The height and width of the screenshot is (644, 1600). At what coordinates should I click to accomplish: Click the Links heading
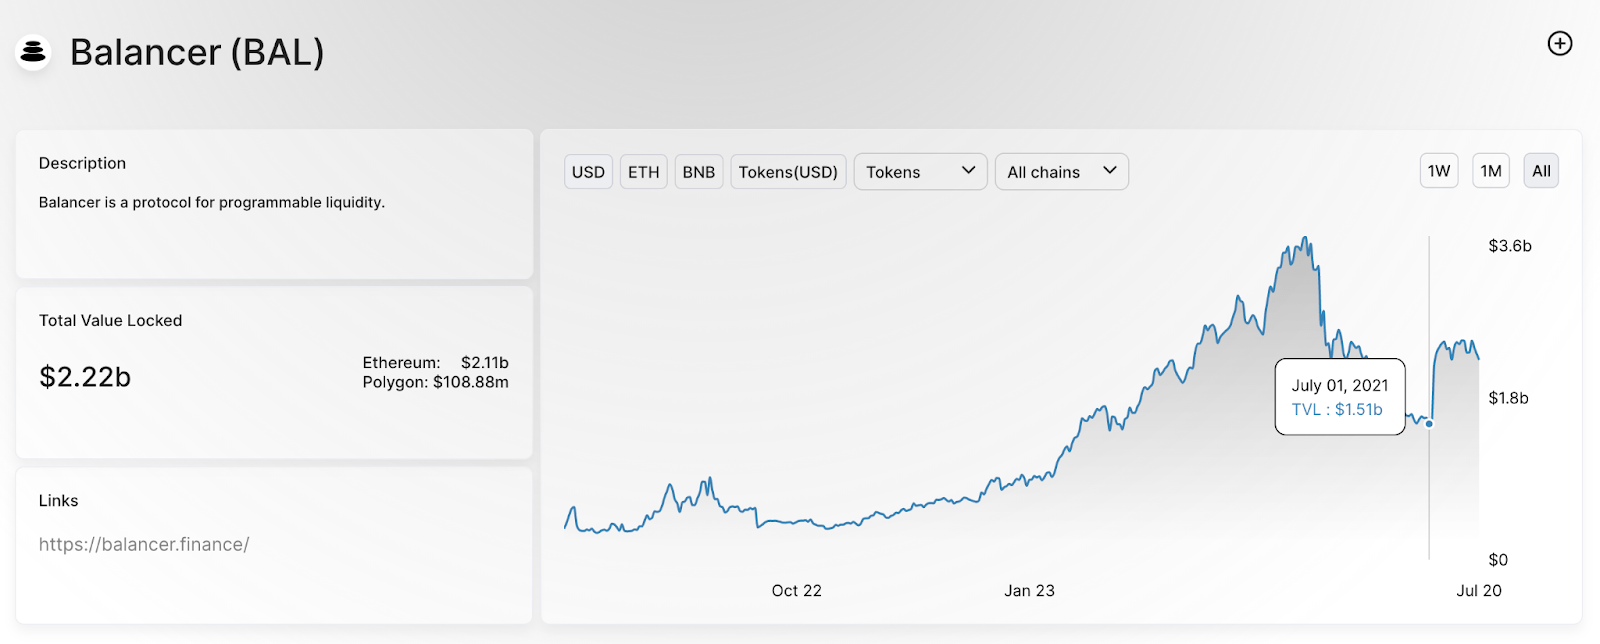58,500
